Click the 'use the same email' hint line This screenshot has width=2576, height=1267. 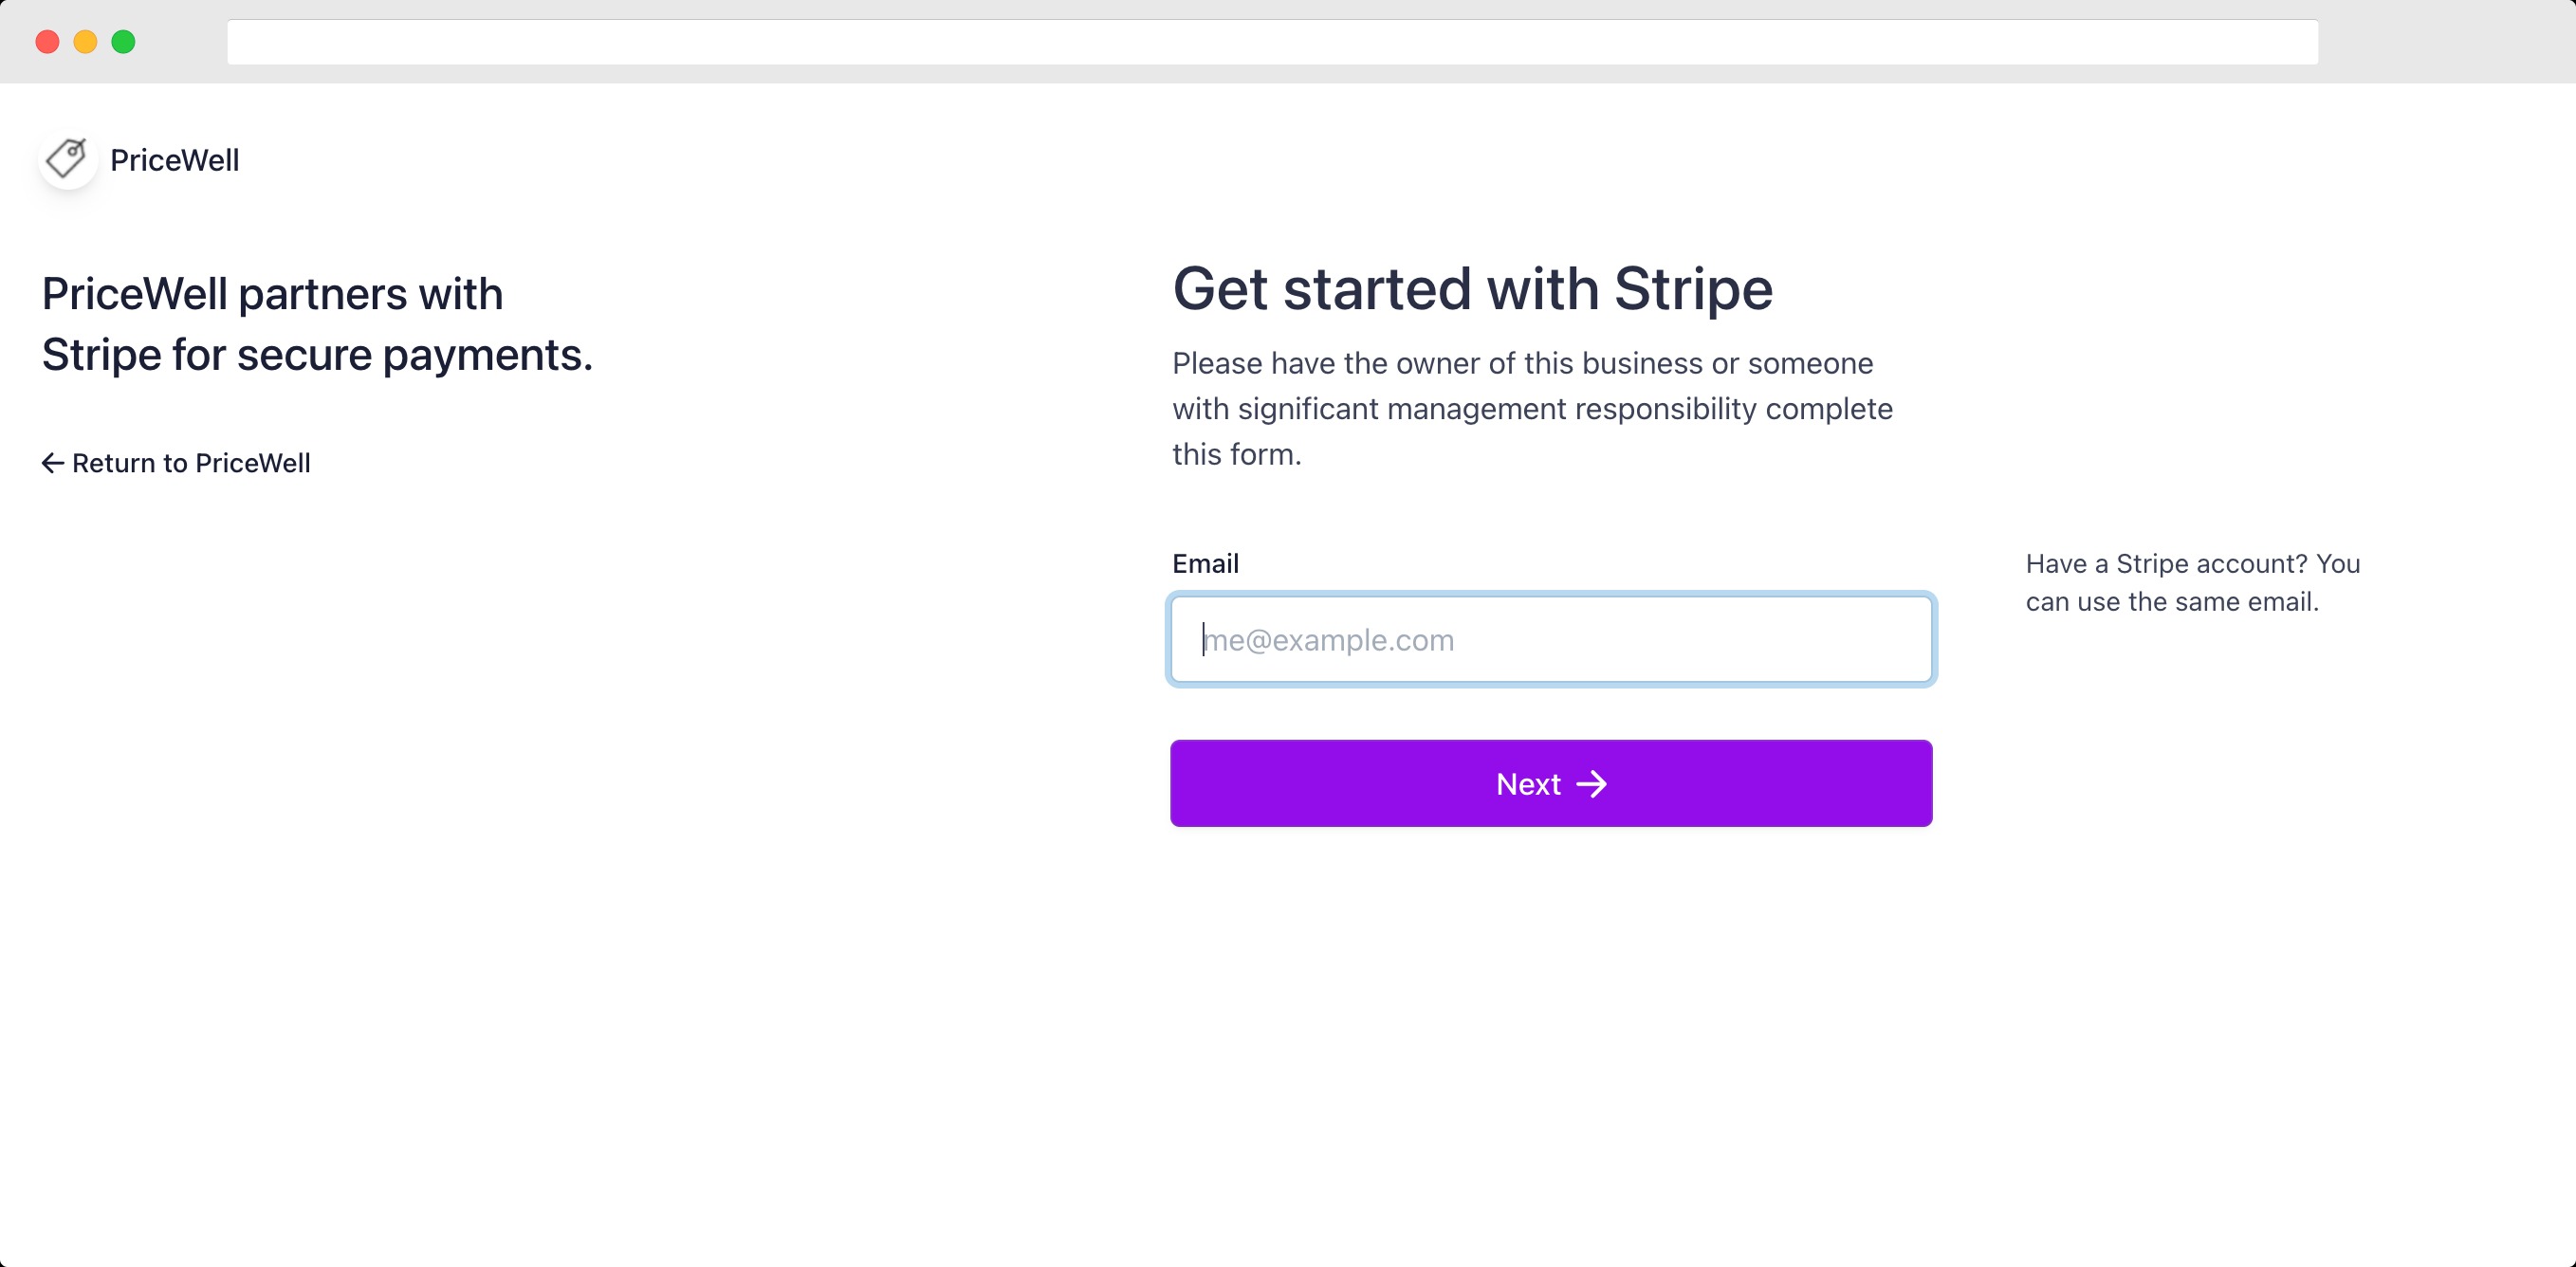(2172, 602)
